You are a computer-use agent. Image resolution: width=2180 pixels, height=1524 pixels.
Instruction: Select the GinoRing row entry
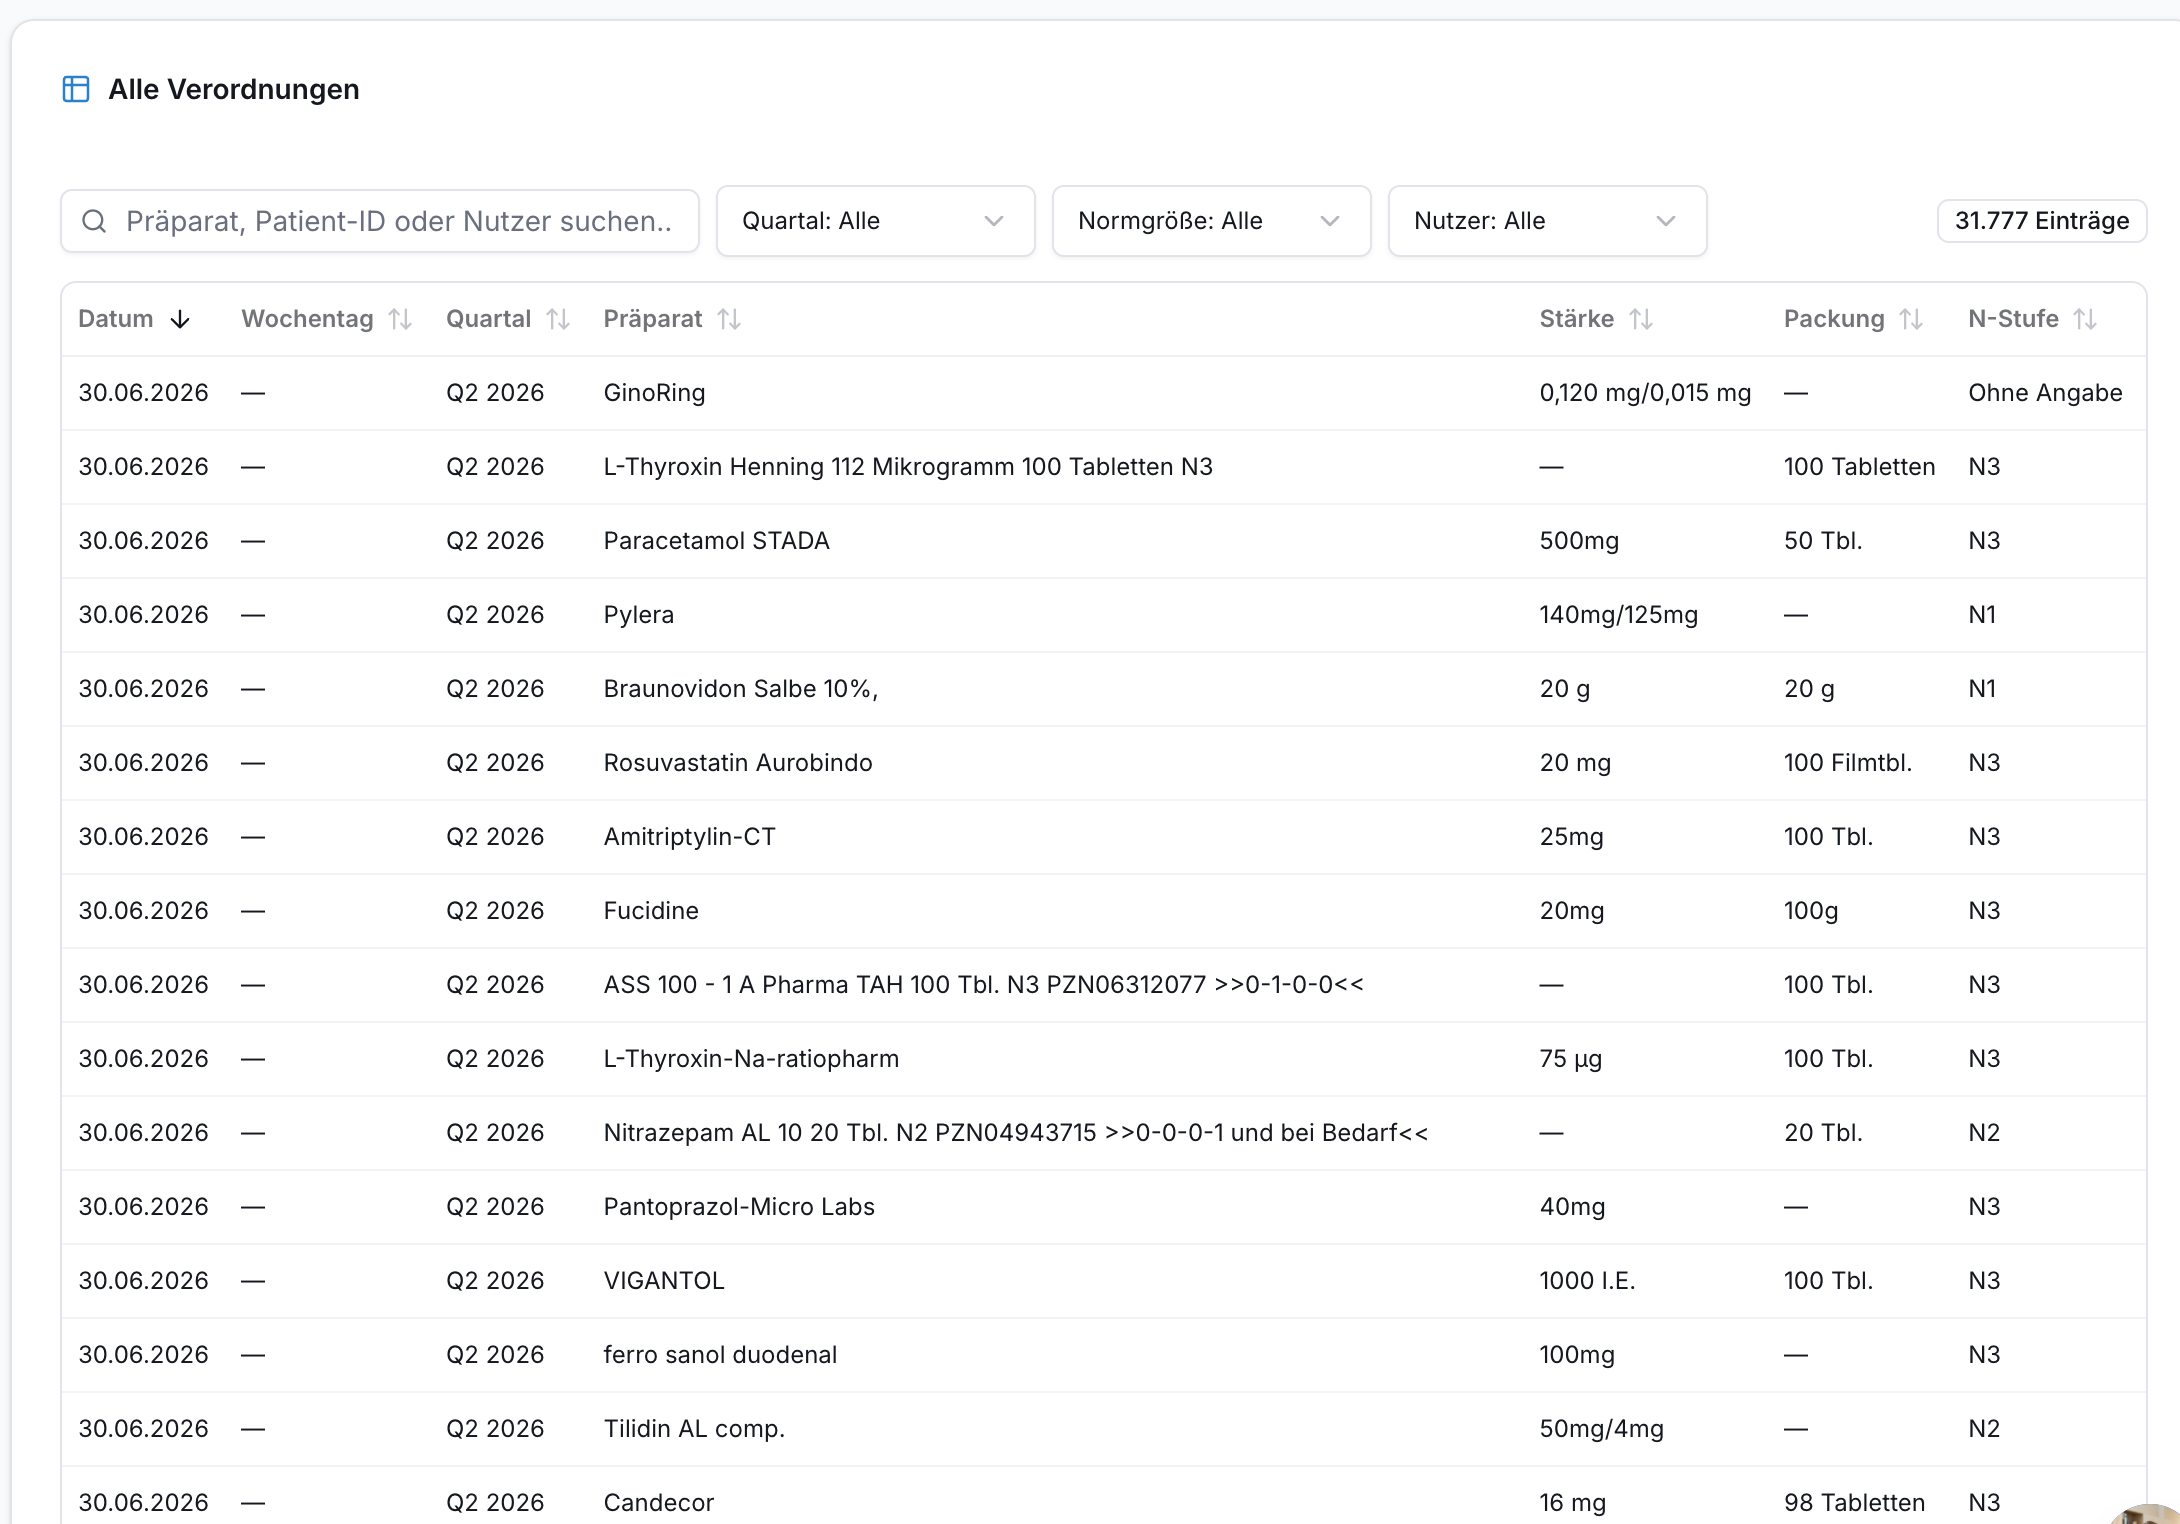click(1104, 393)
